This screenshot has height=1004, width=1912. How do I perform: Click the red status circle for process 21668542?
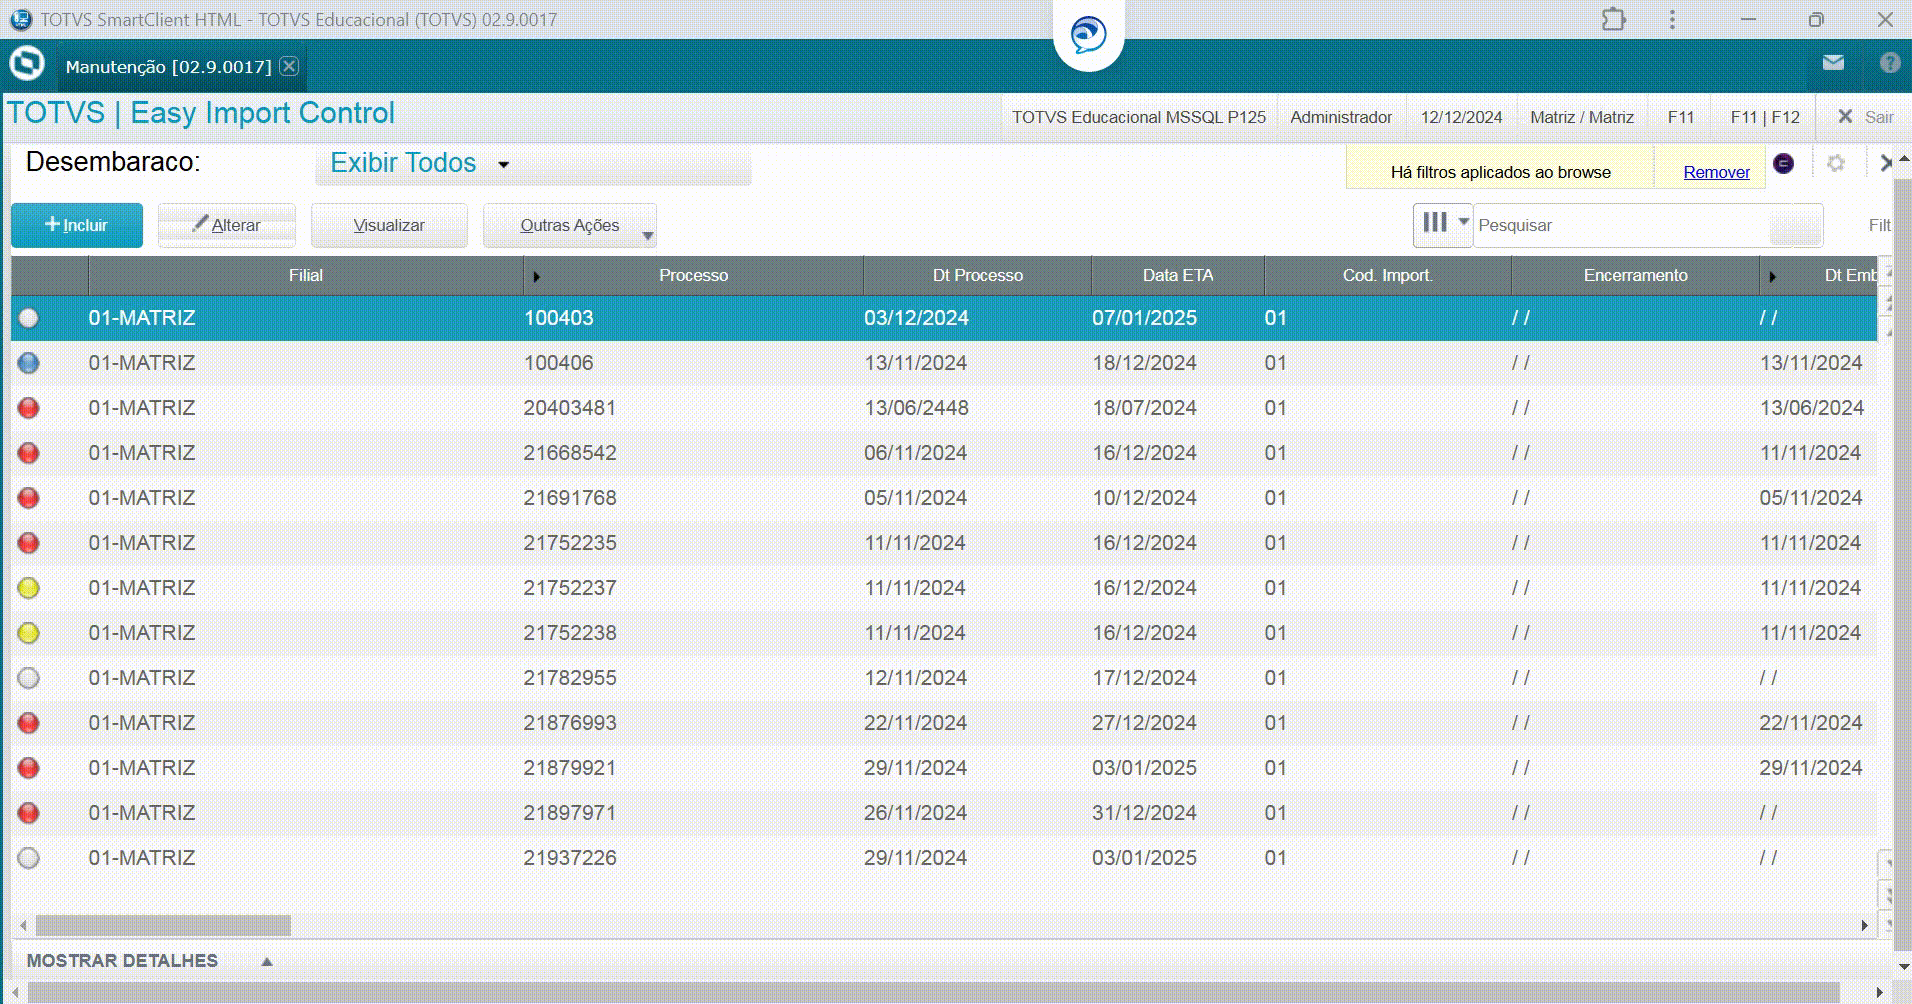(29, 453)
